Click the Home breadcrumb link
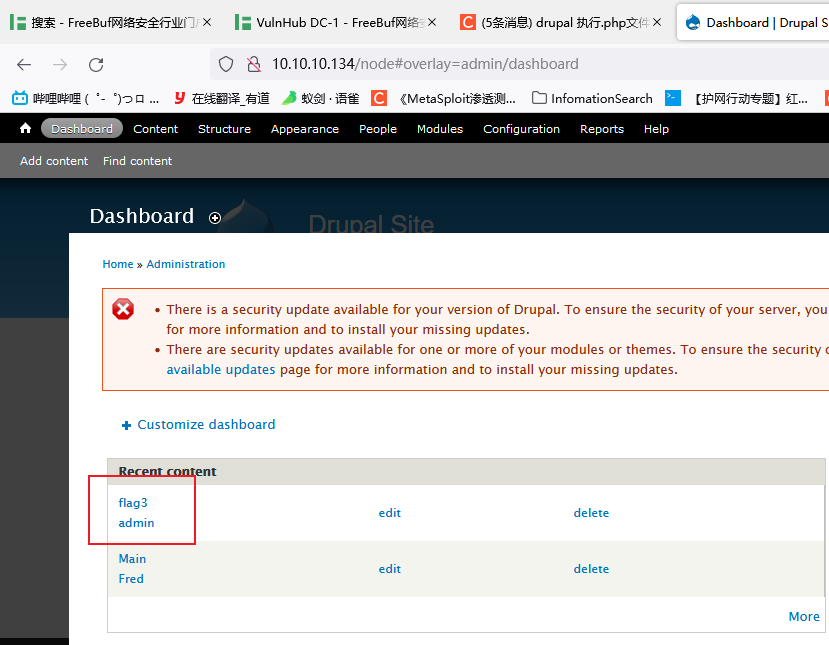Viewport: 829px width, 645px height. pos(118,264)
